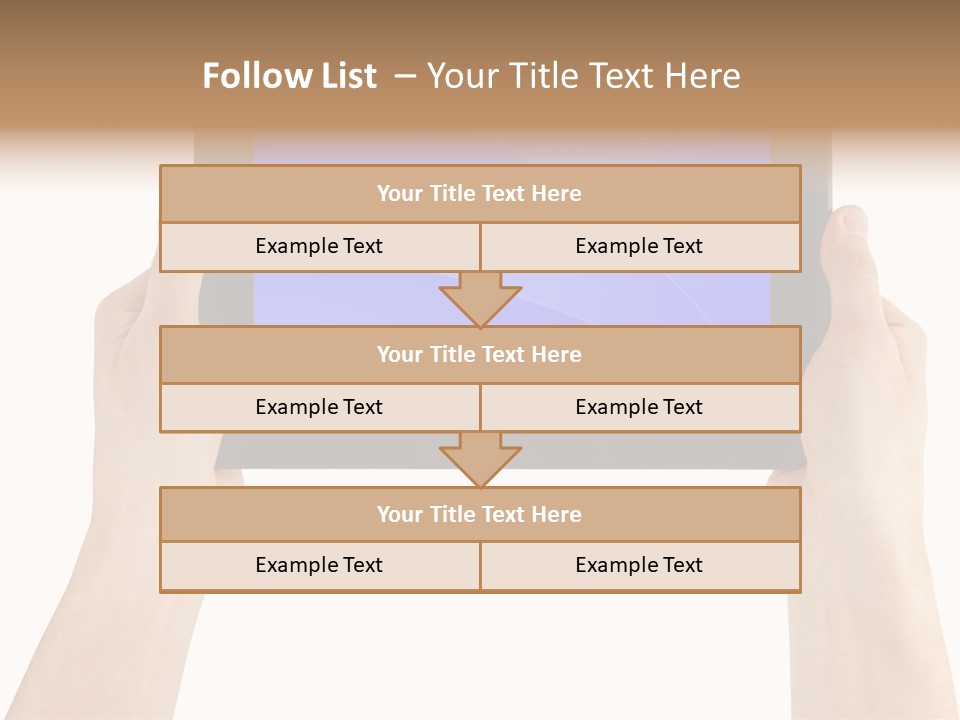
Task: Click the right thumb on the tablet edge
Action: point(852,240)
